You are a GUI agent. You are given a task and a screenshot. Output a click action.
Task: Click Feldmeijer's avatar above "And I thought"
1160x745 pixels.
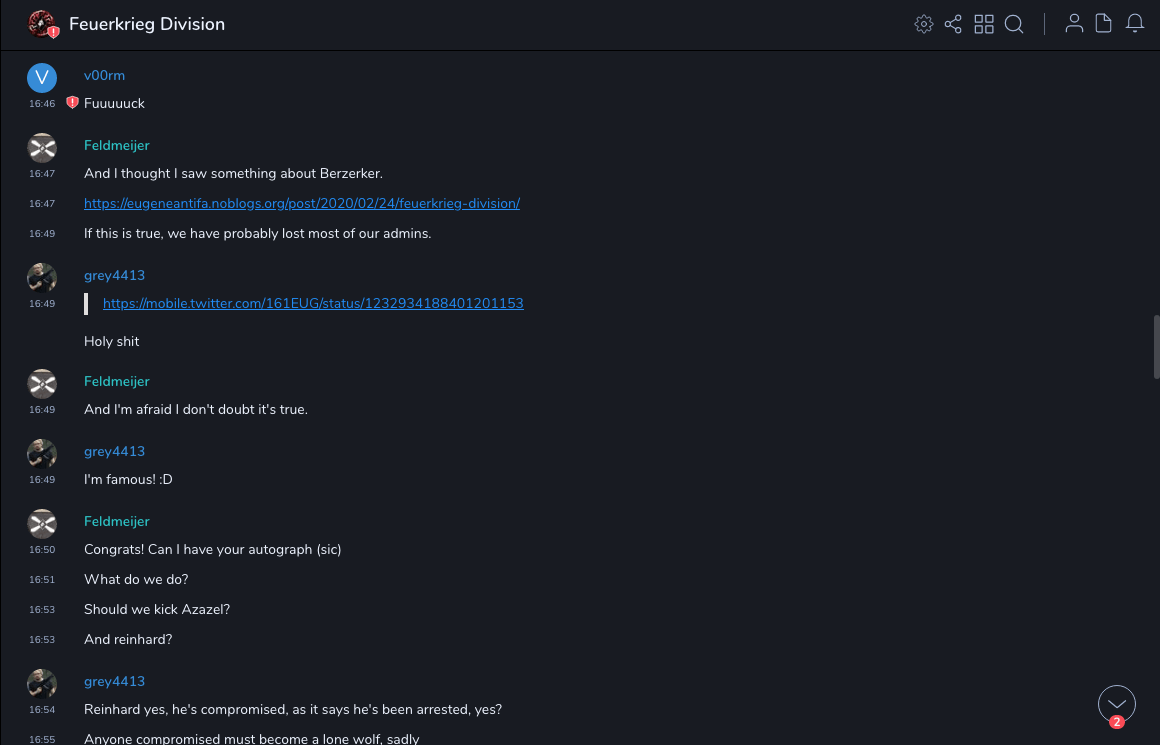tap(42, 148)
